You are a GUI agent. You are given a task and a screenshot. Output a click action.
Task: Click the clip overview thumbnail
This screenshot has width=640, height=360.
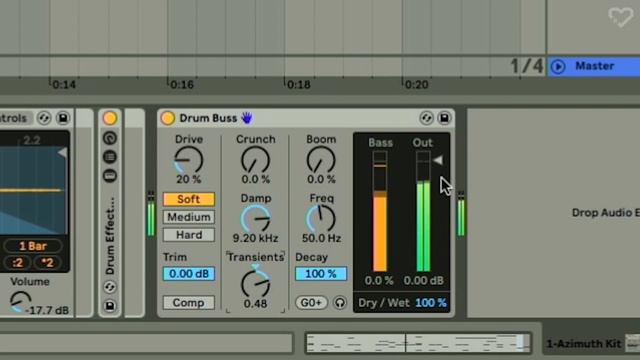(418, 342)
